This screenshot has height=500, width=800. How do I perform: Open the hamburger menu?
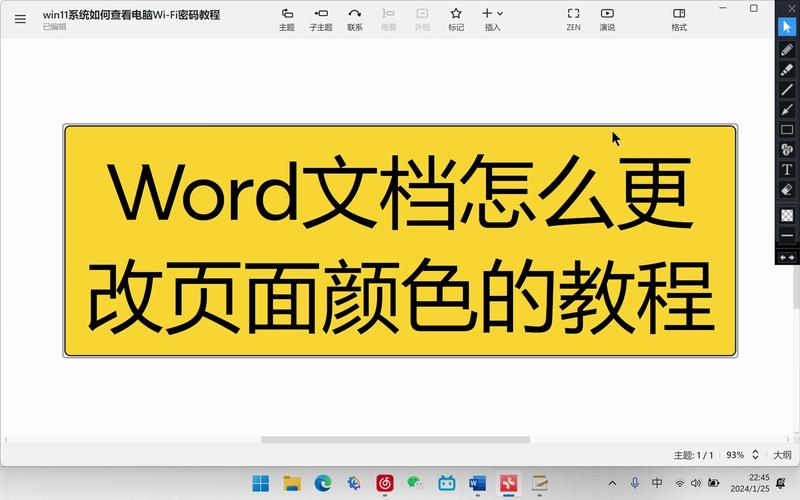click(x=20, y=20)
